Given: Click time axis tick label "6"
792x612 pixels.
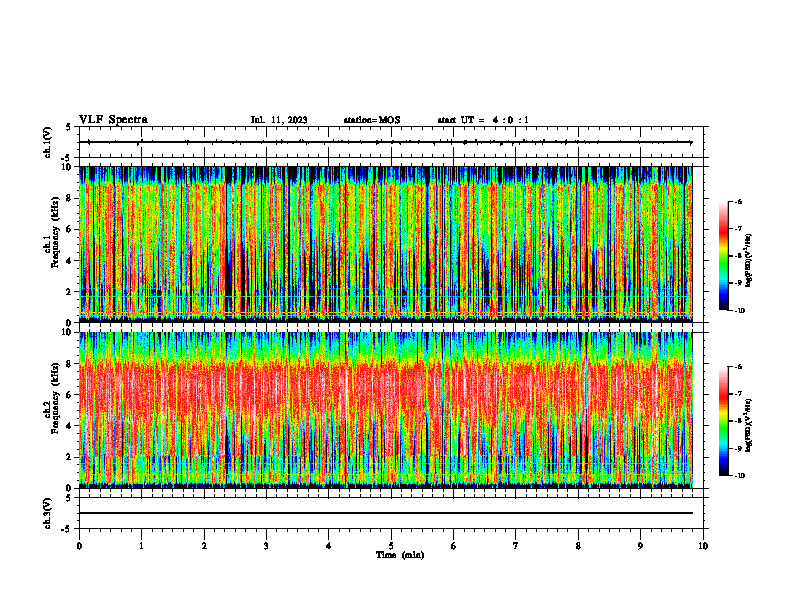Looking at the screenshot, I should [x=454, y=546].
